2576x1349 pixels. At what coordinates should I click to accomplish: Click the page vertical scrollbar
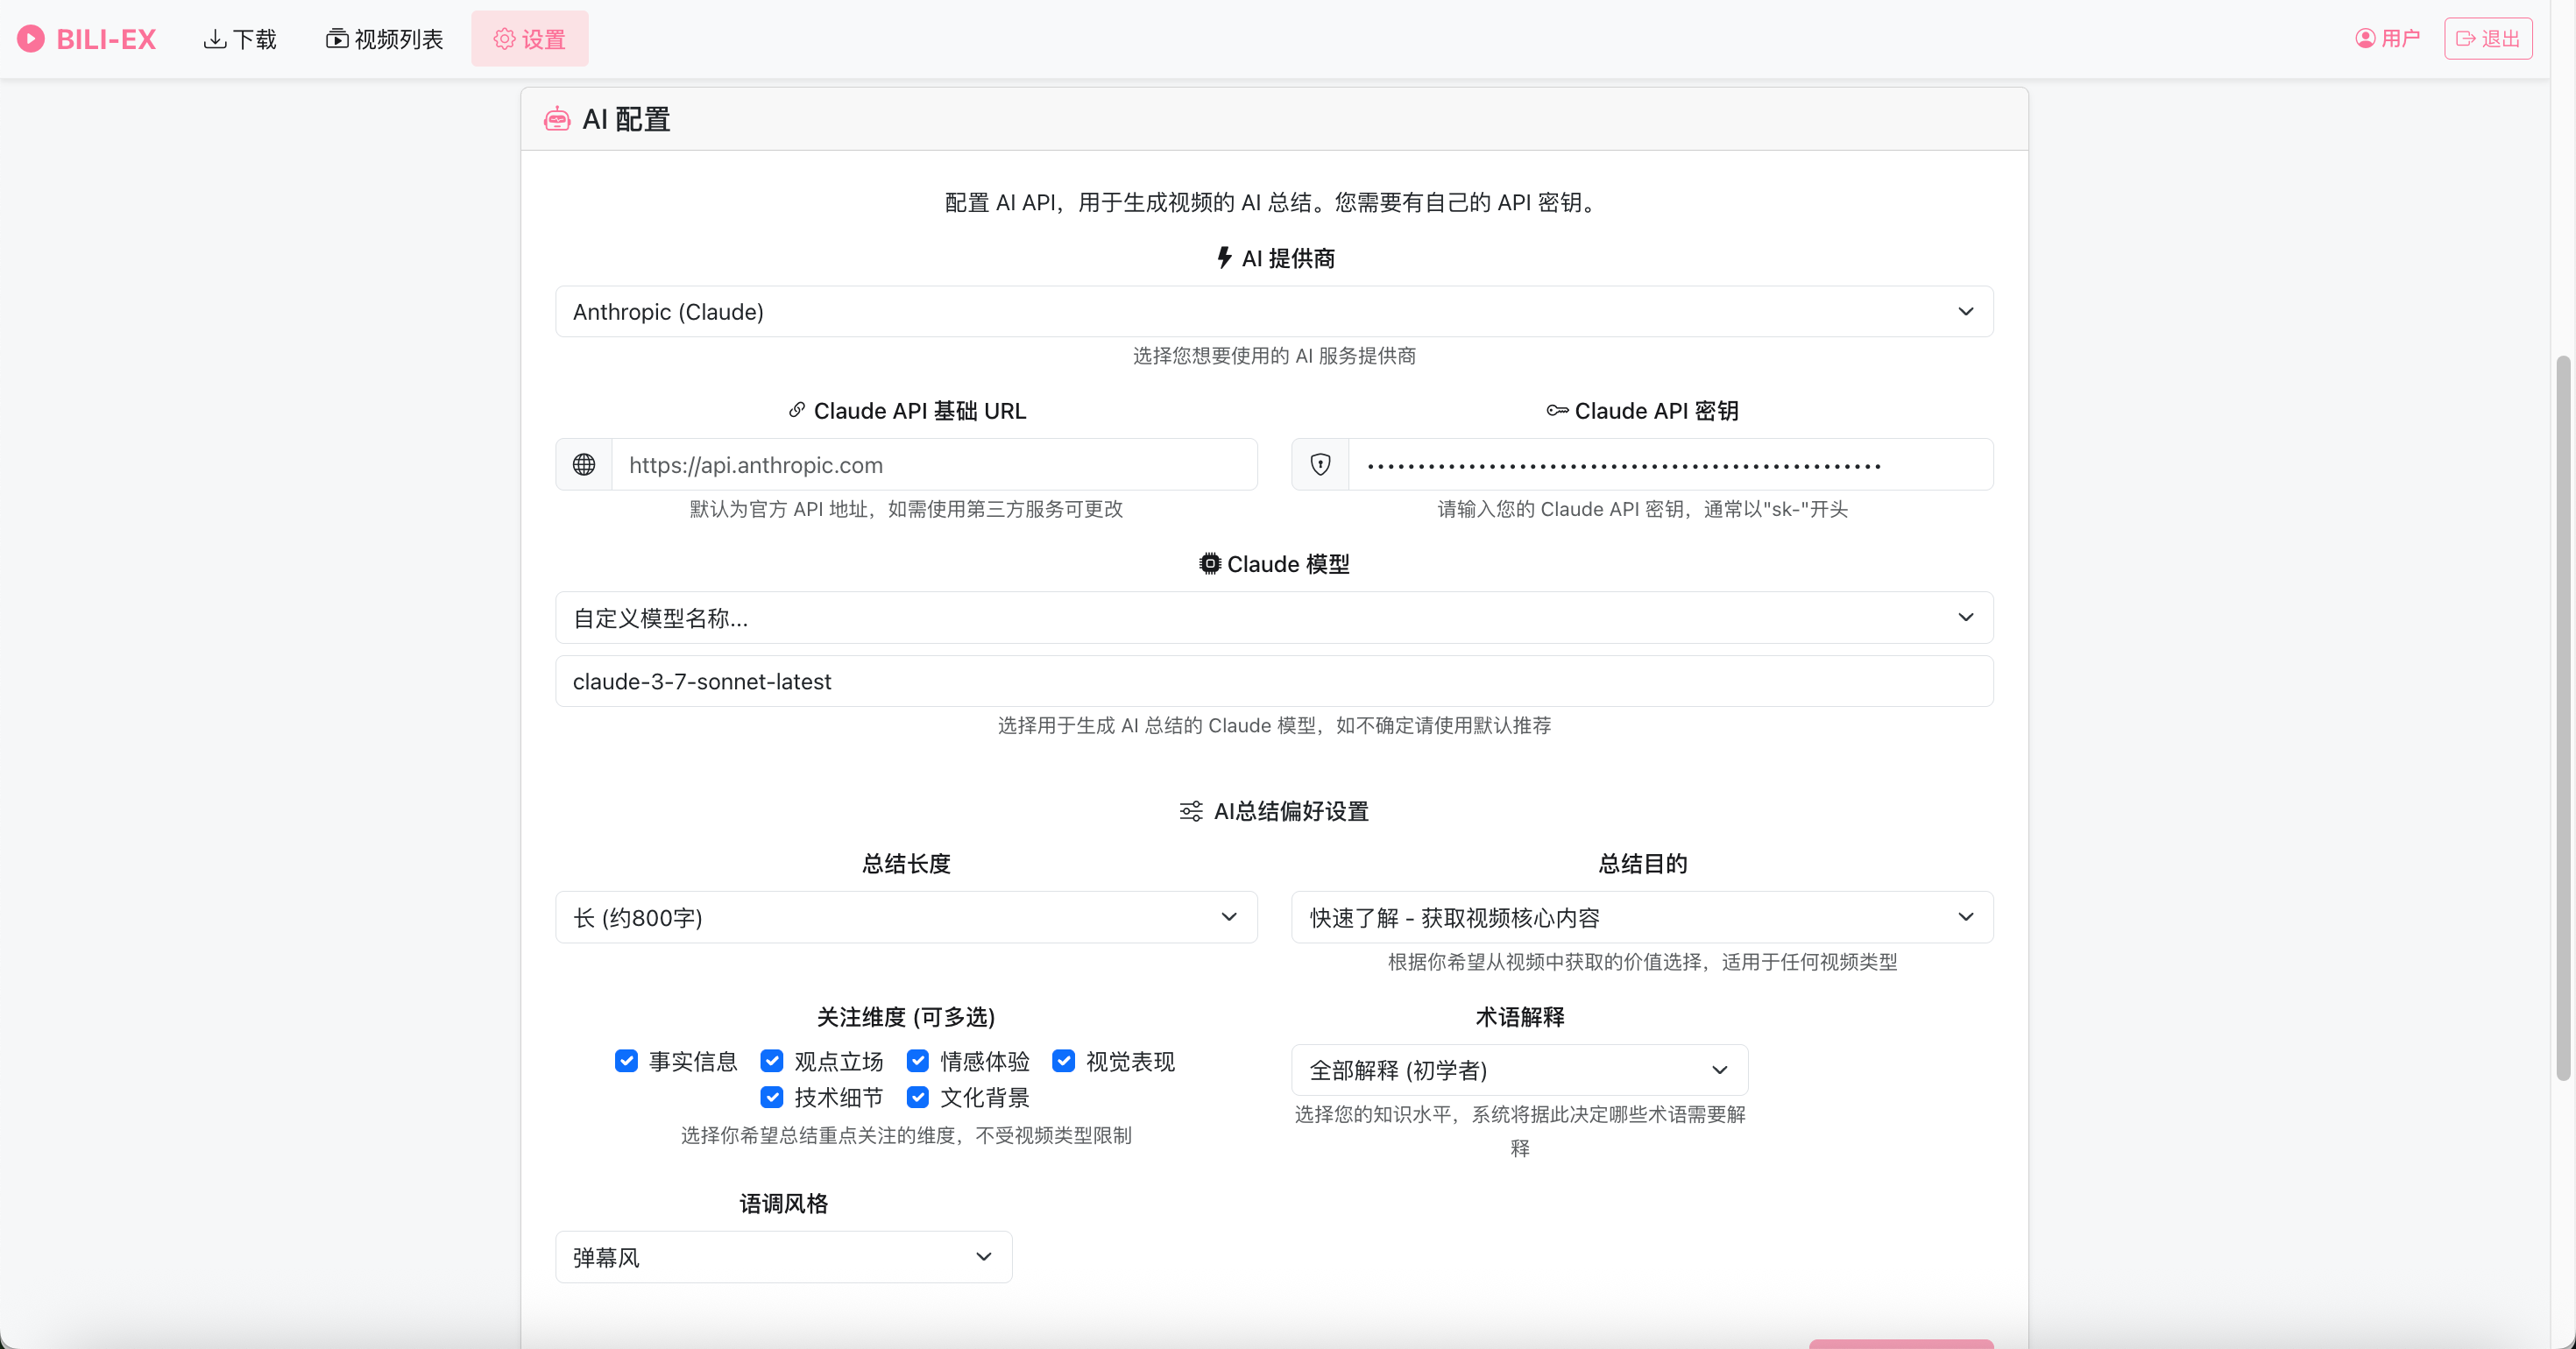click(2562, 717)
